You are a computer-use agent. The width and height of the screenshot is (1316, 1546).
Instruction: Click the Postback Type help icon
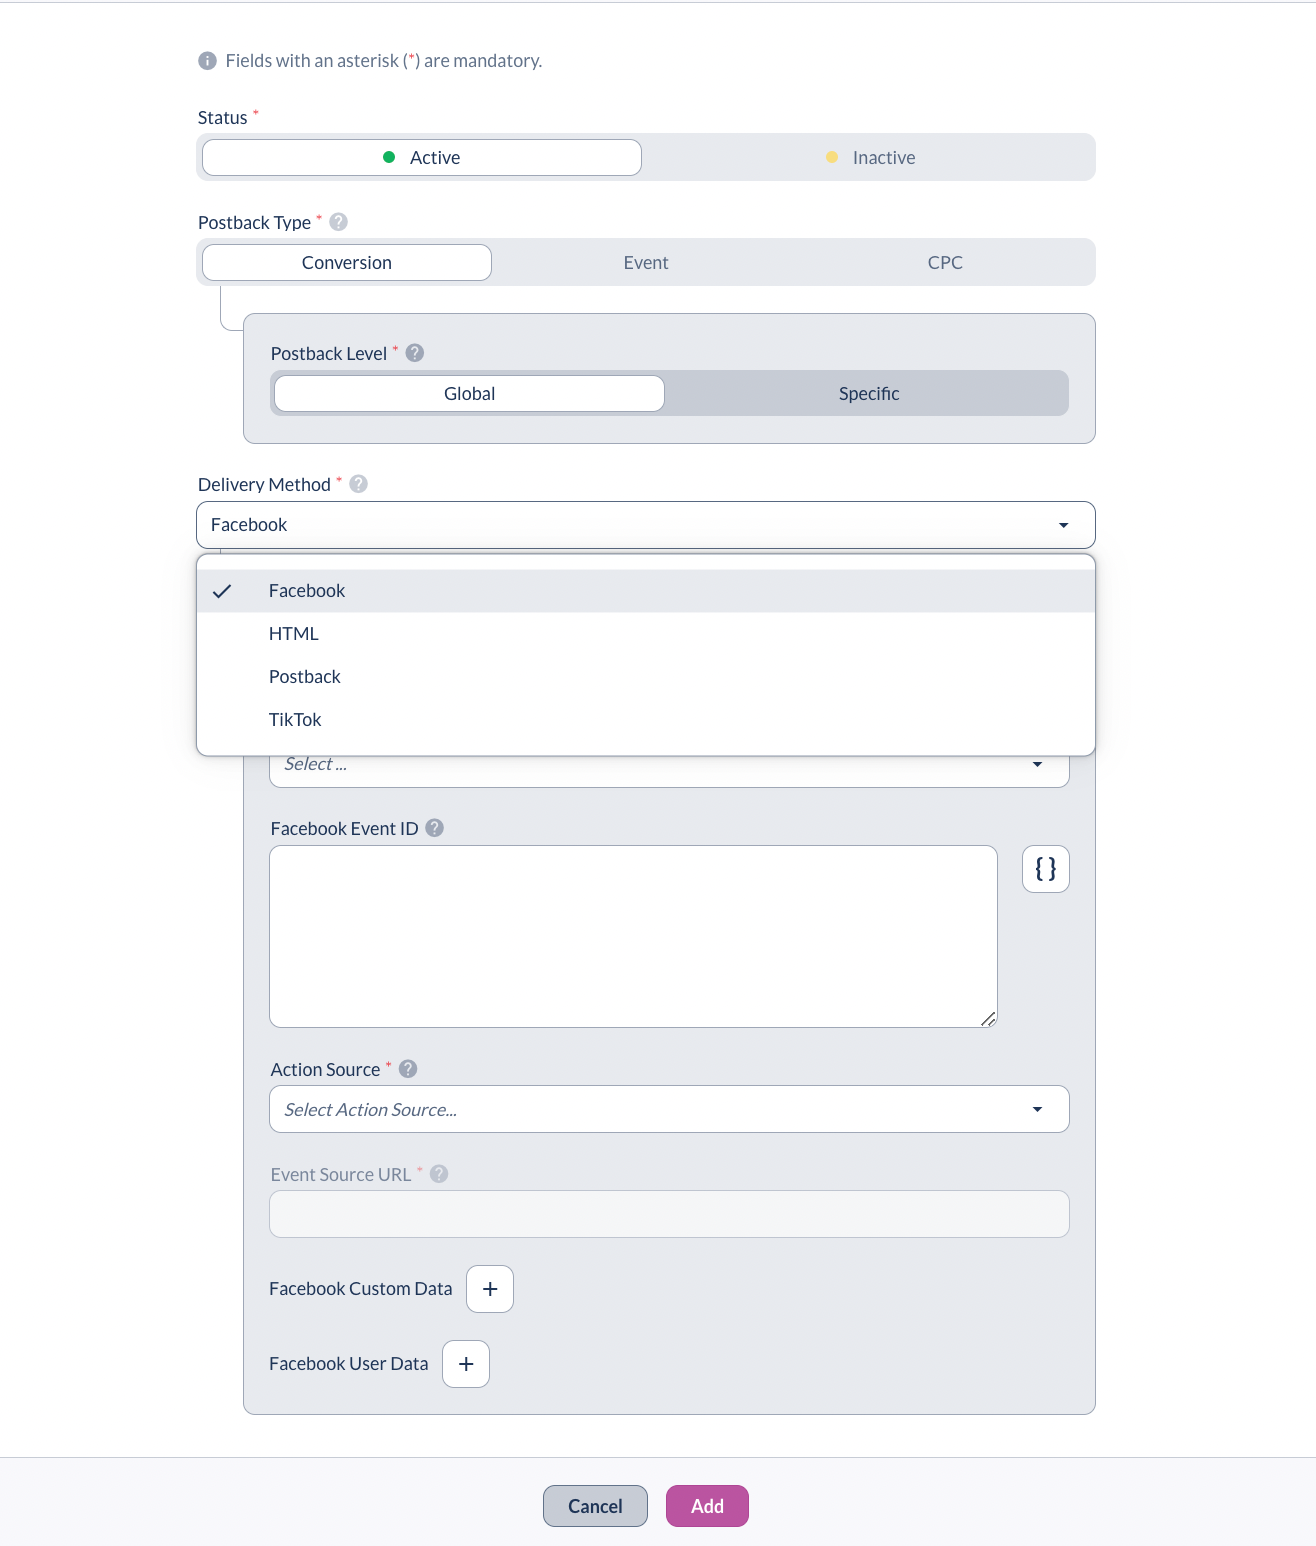(x=339, y=222)
